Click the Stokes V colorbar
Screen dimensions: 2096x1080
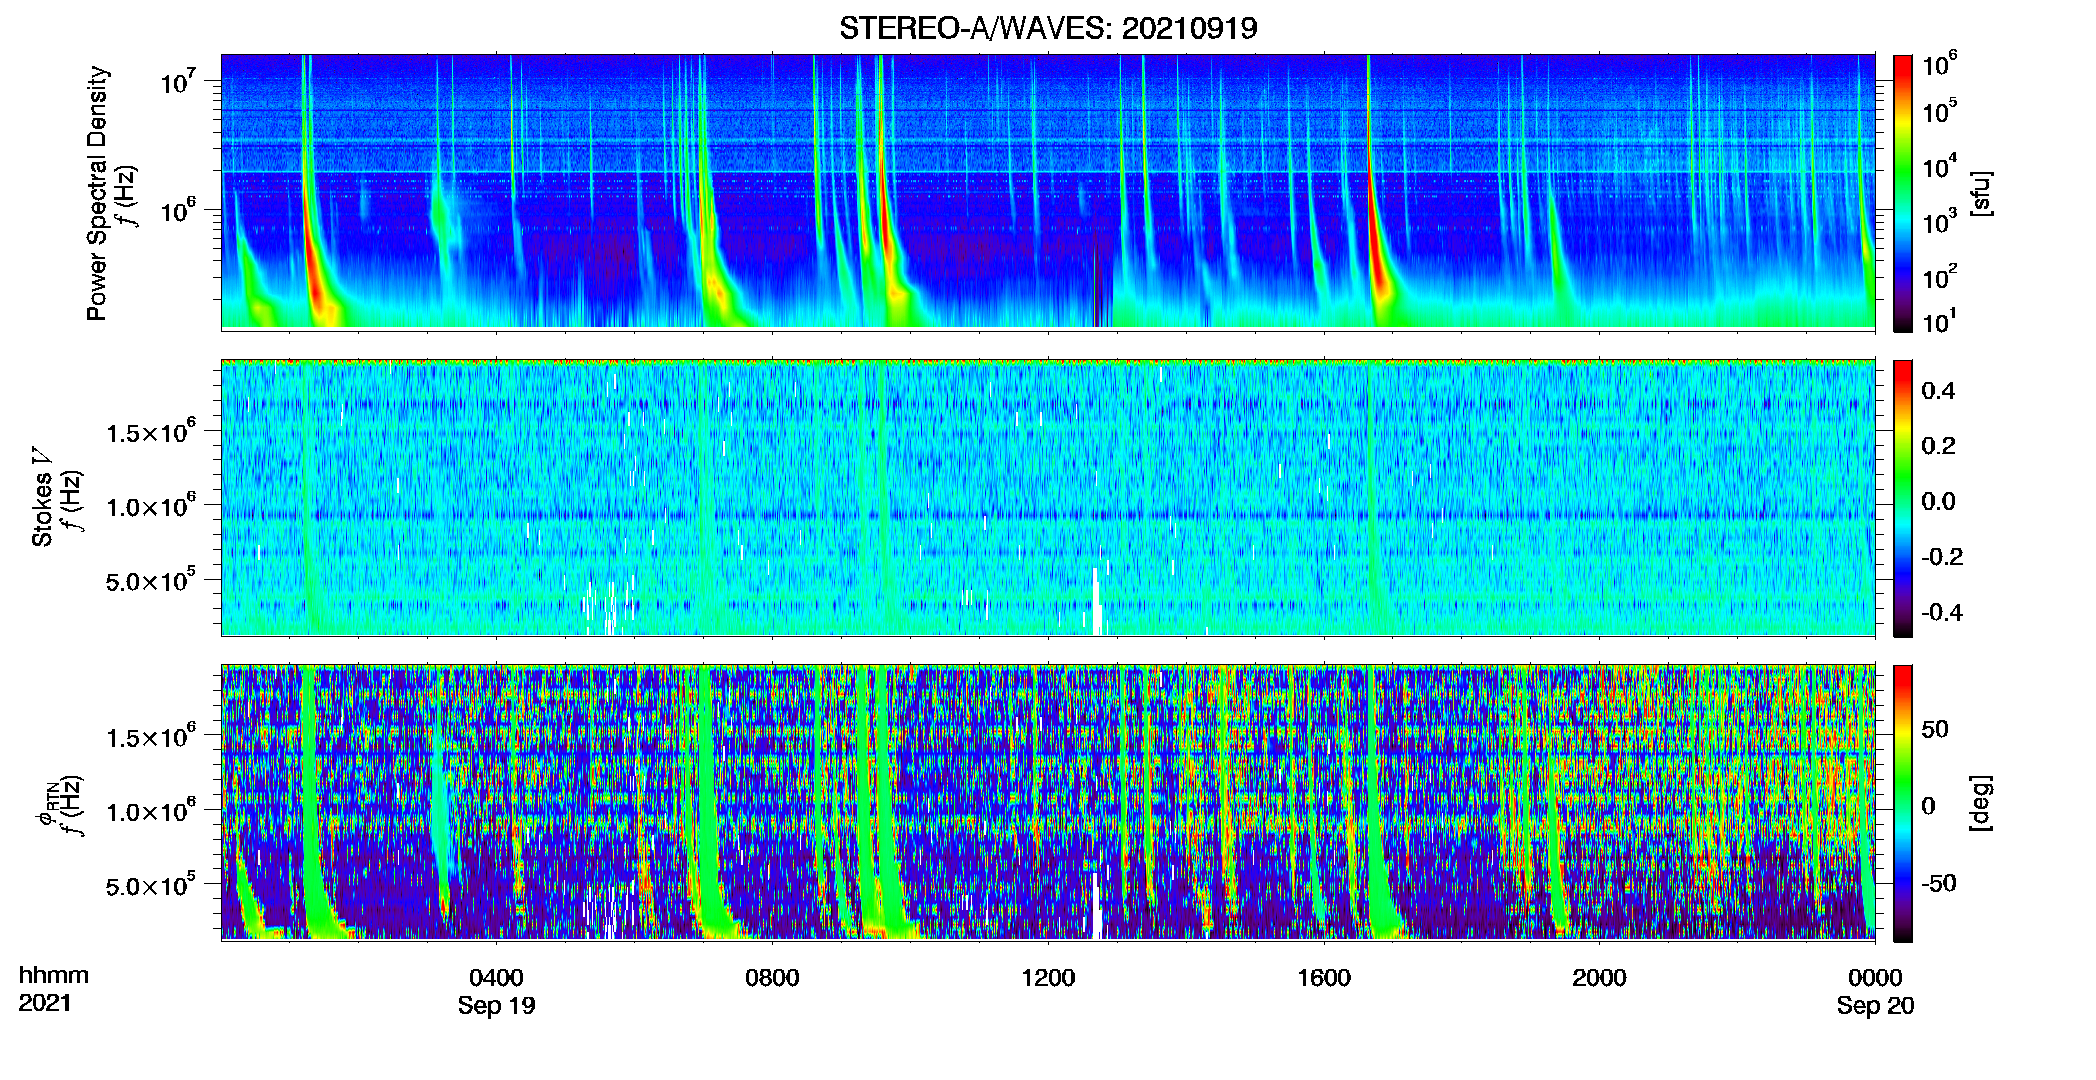point(1903,498)
